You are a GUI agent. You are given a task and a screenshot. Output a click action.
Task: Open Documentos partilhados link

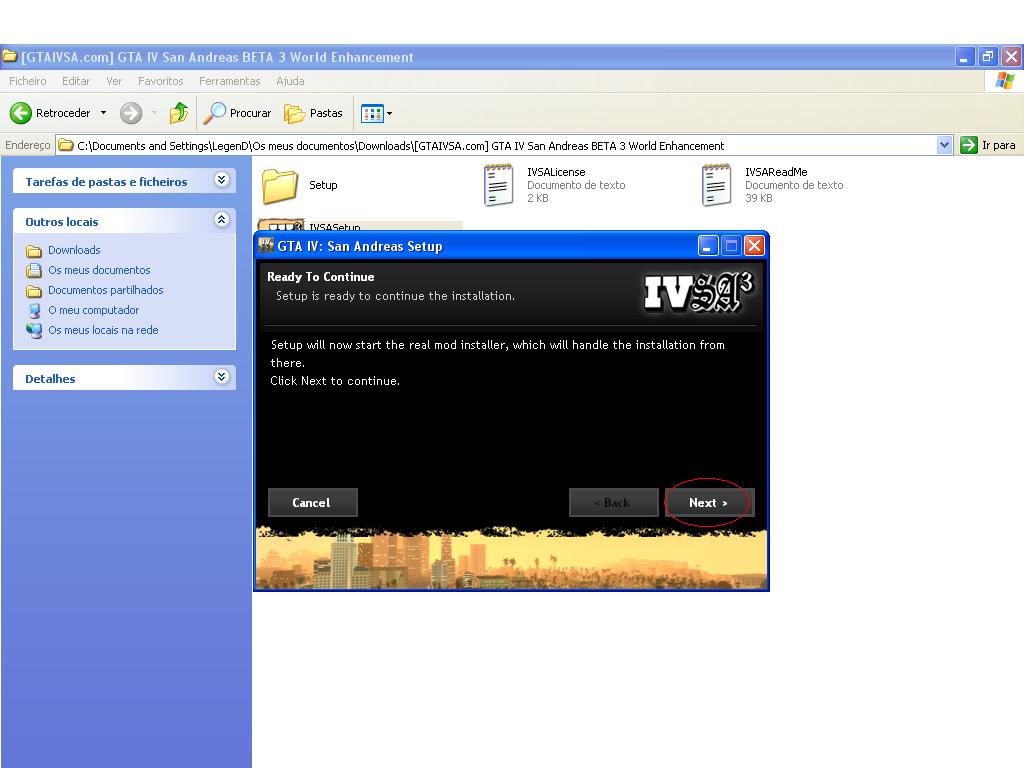[x=106, y=290]
